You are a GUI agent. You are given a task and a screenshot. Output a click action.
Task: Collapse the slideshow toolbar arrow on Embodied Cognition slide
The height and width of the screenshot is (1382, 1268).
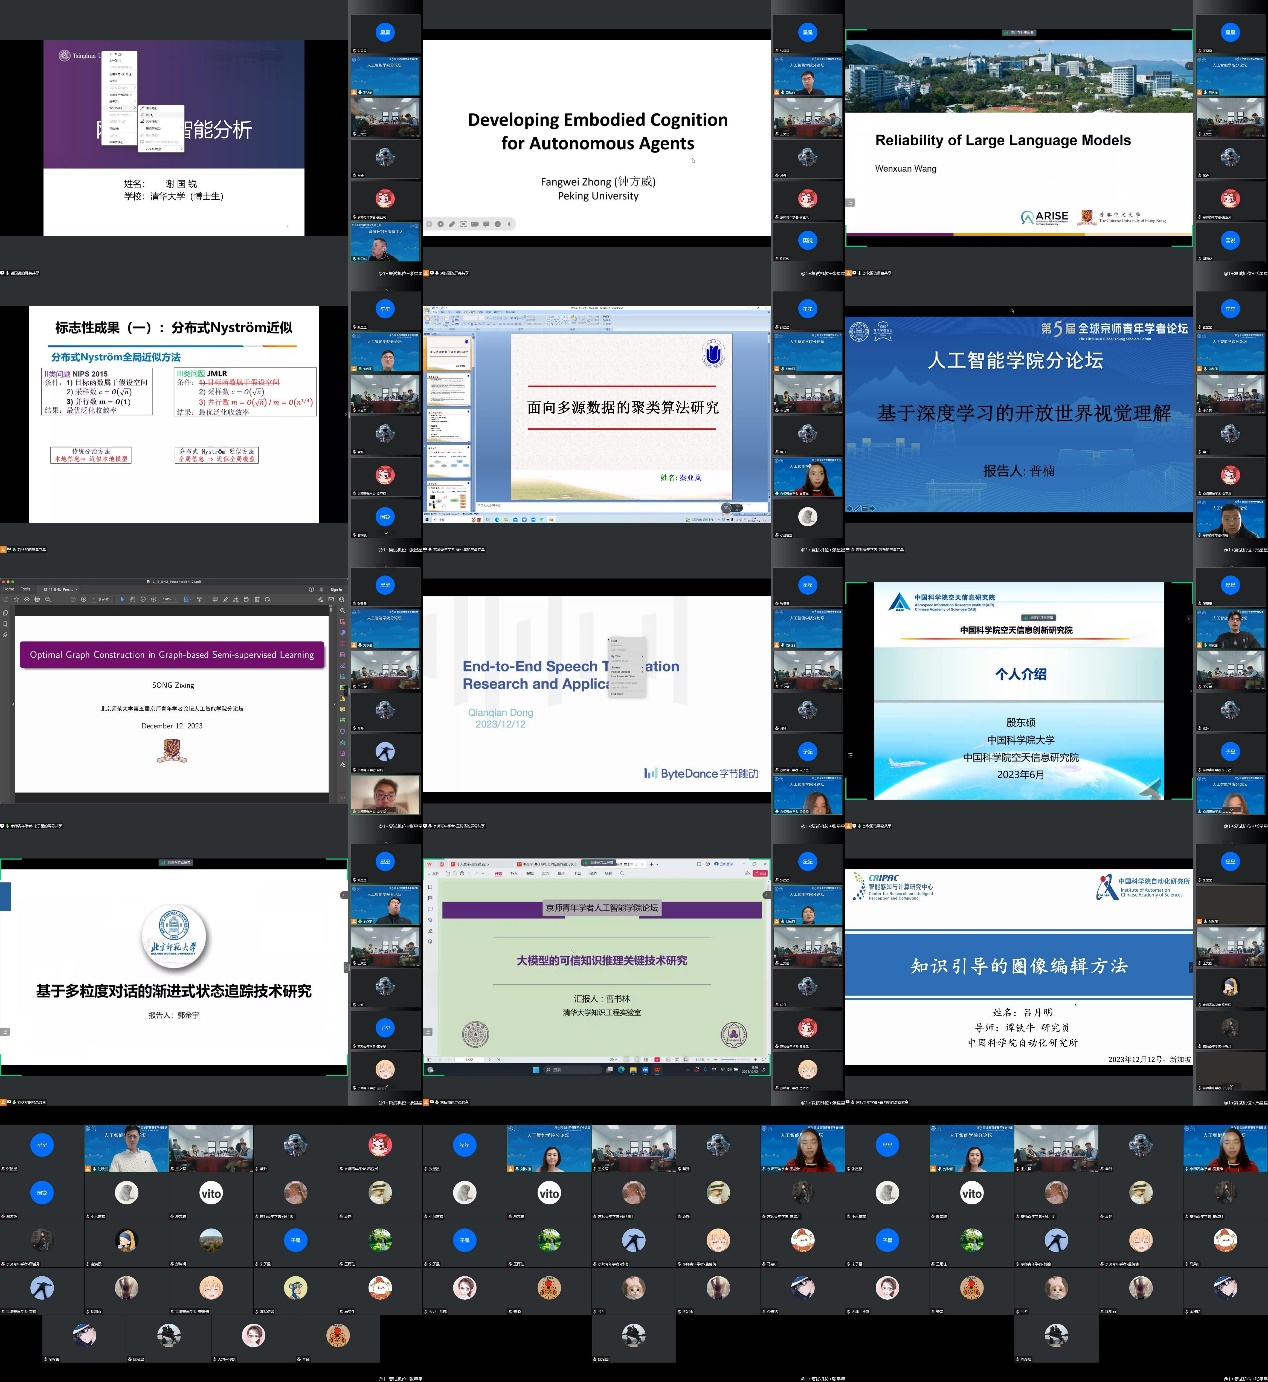click(510, 224)
